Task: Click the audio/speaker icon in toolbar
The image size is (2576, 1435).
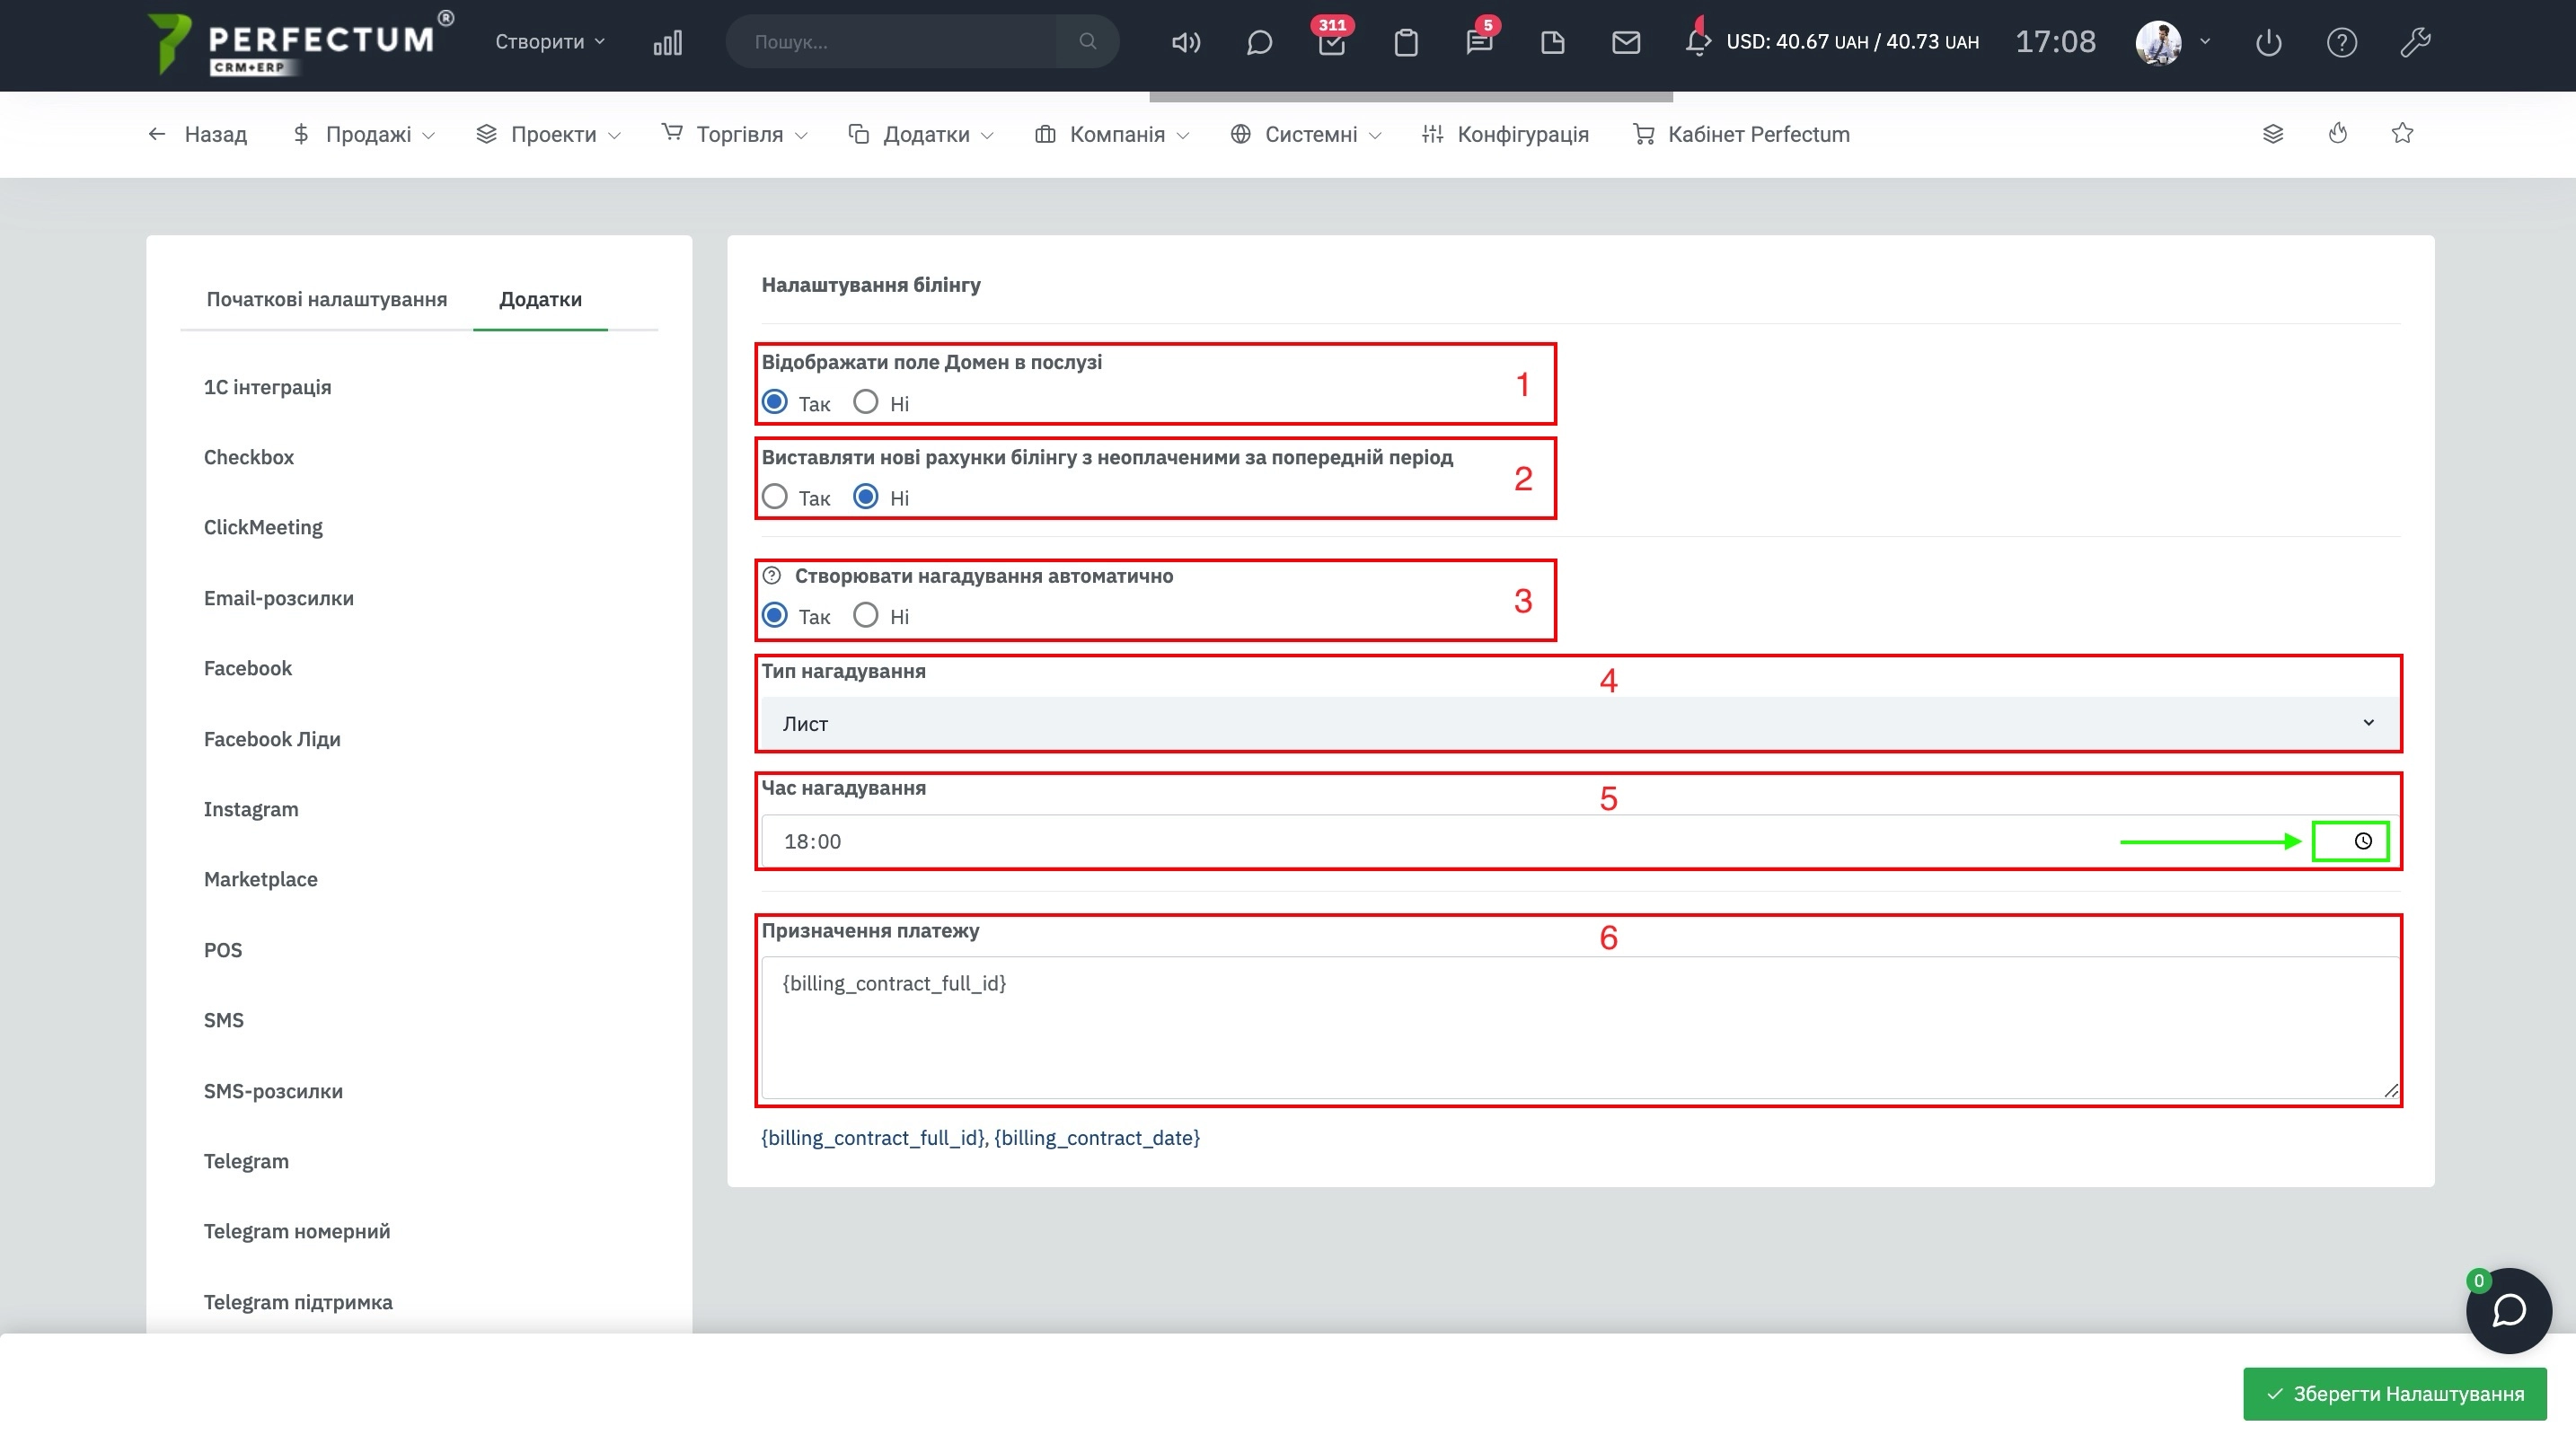Action: point(1184,40)
